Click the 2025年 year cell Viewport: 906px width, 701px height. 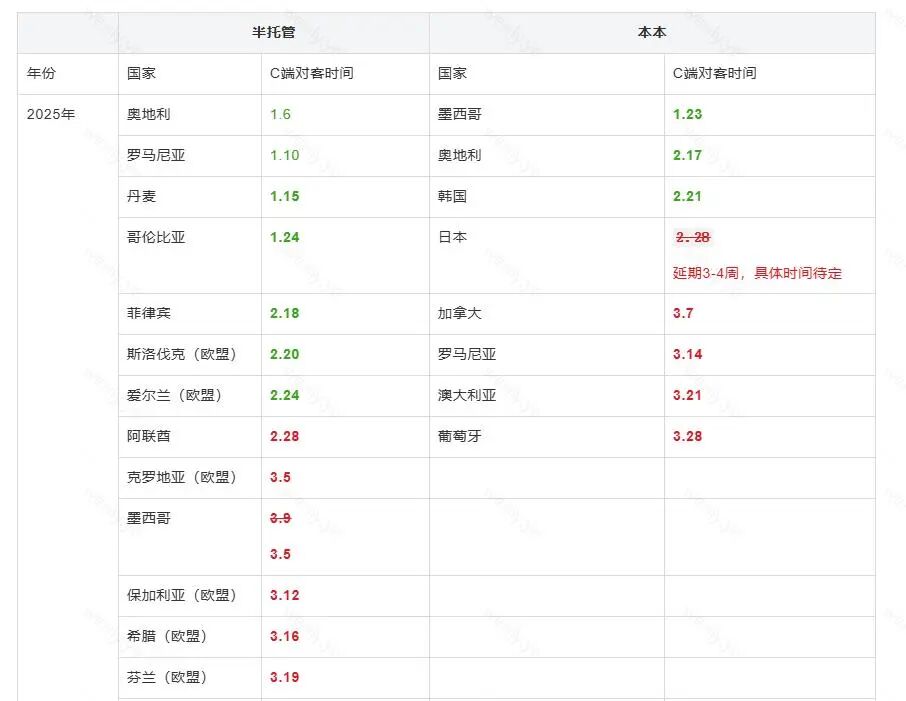coord(50,113)
